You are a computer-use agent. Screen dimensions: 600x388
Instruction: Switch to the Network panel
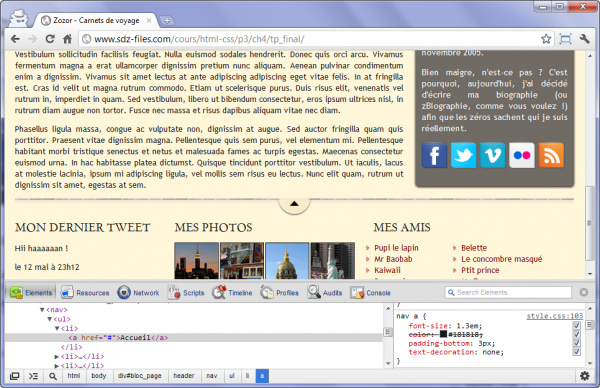point(138,293)
